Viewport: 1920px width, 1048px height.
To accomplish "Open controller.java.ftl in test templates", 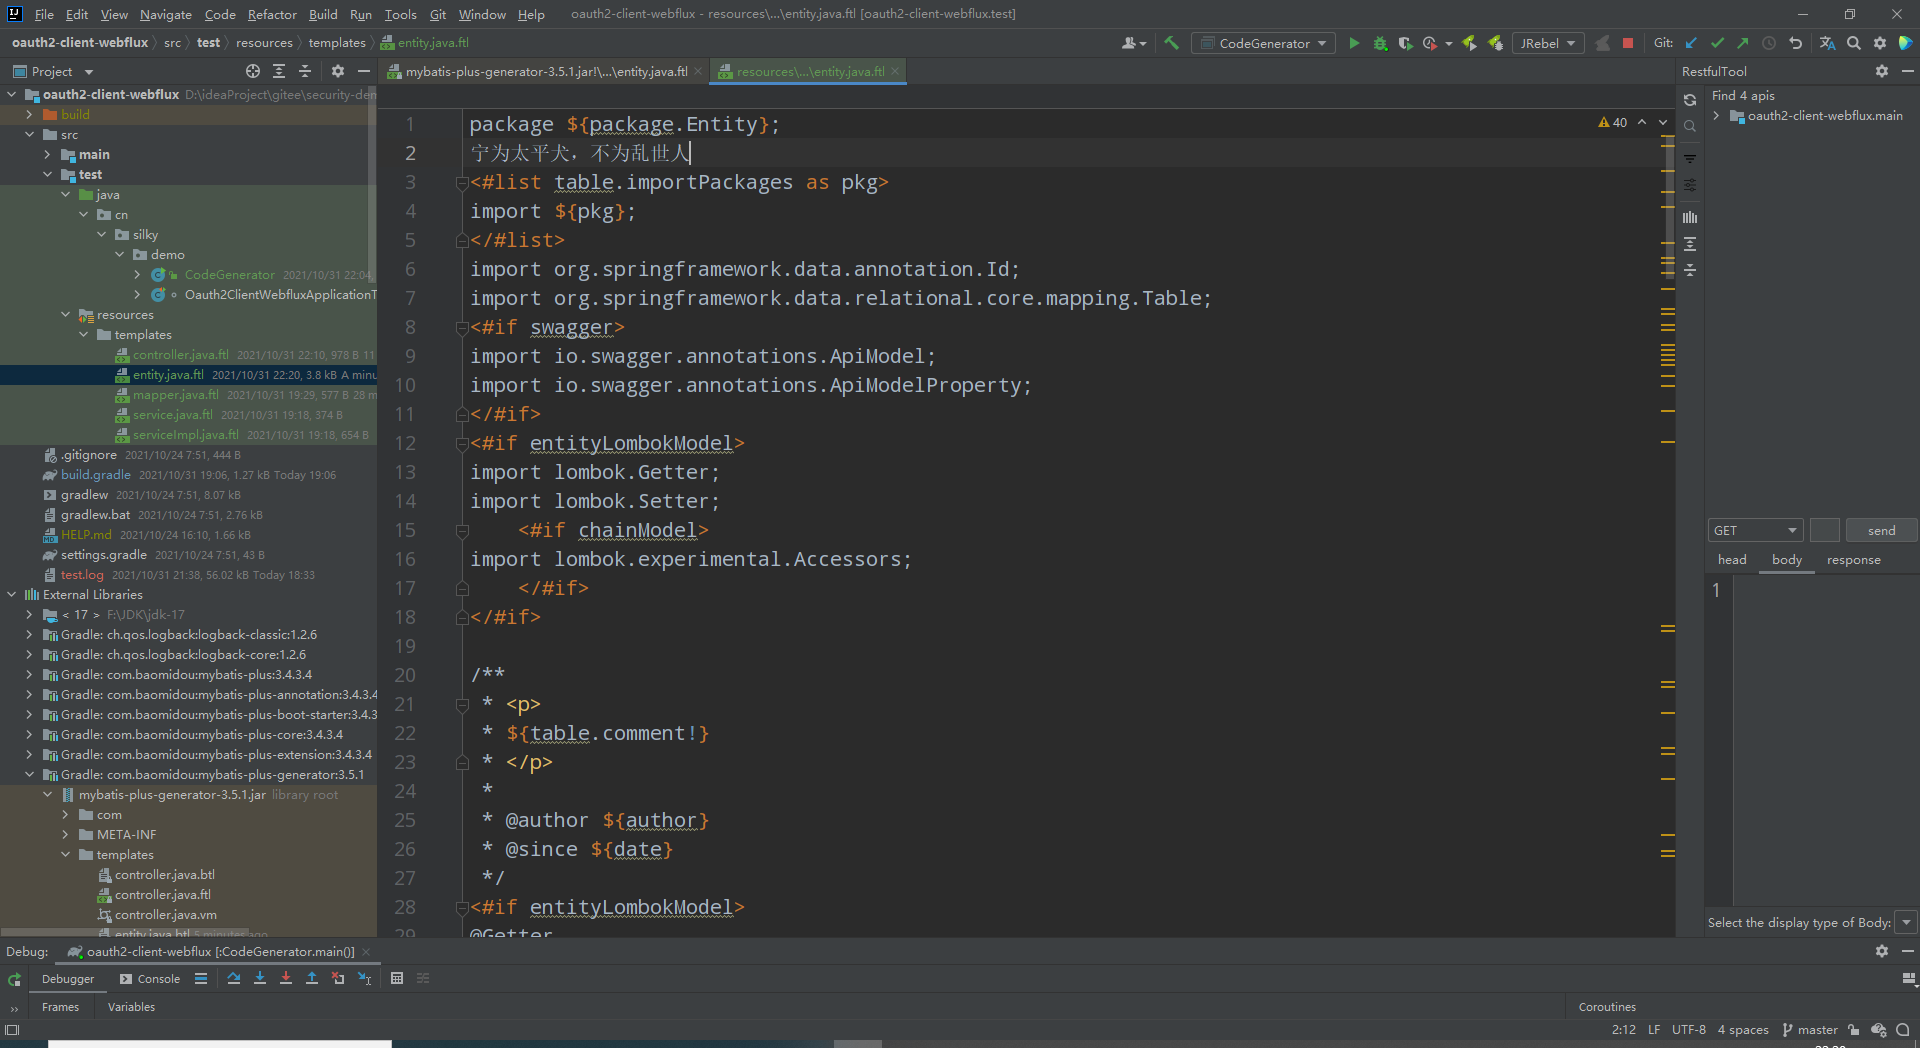I will 180,355.
